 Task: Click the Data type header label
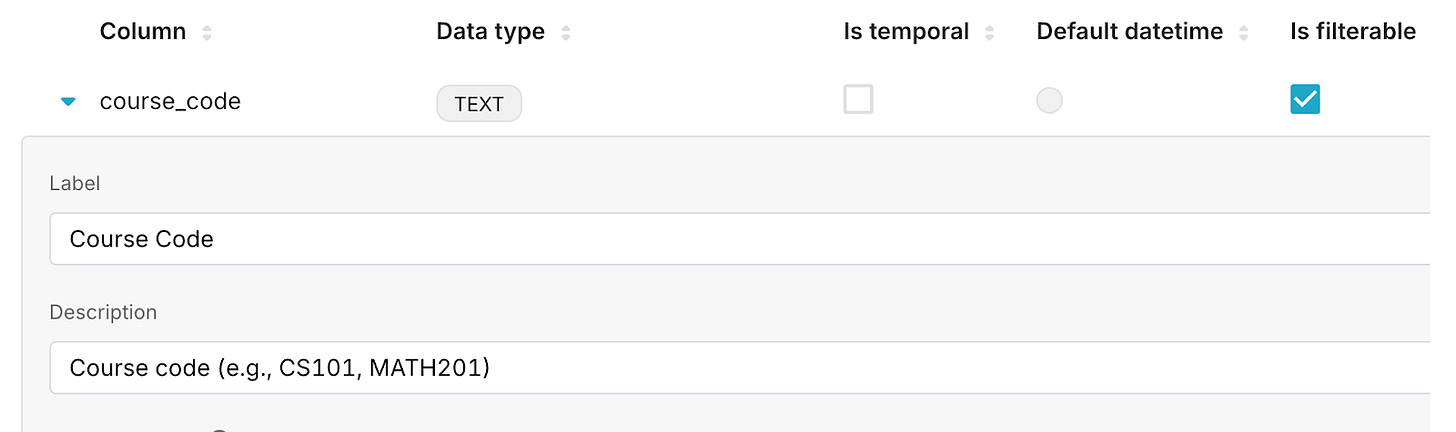coord(490,32)
